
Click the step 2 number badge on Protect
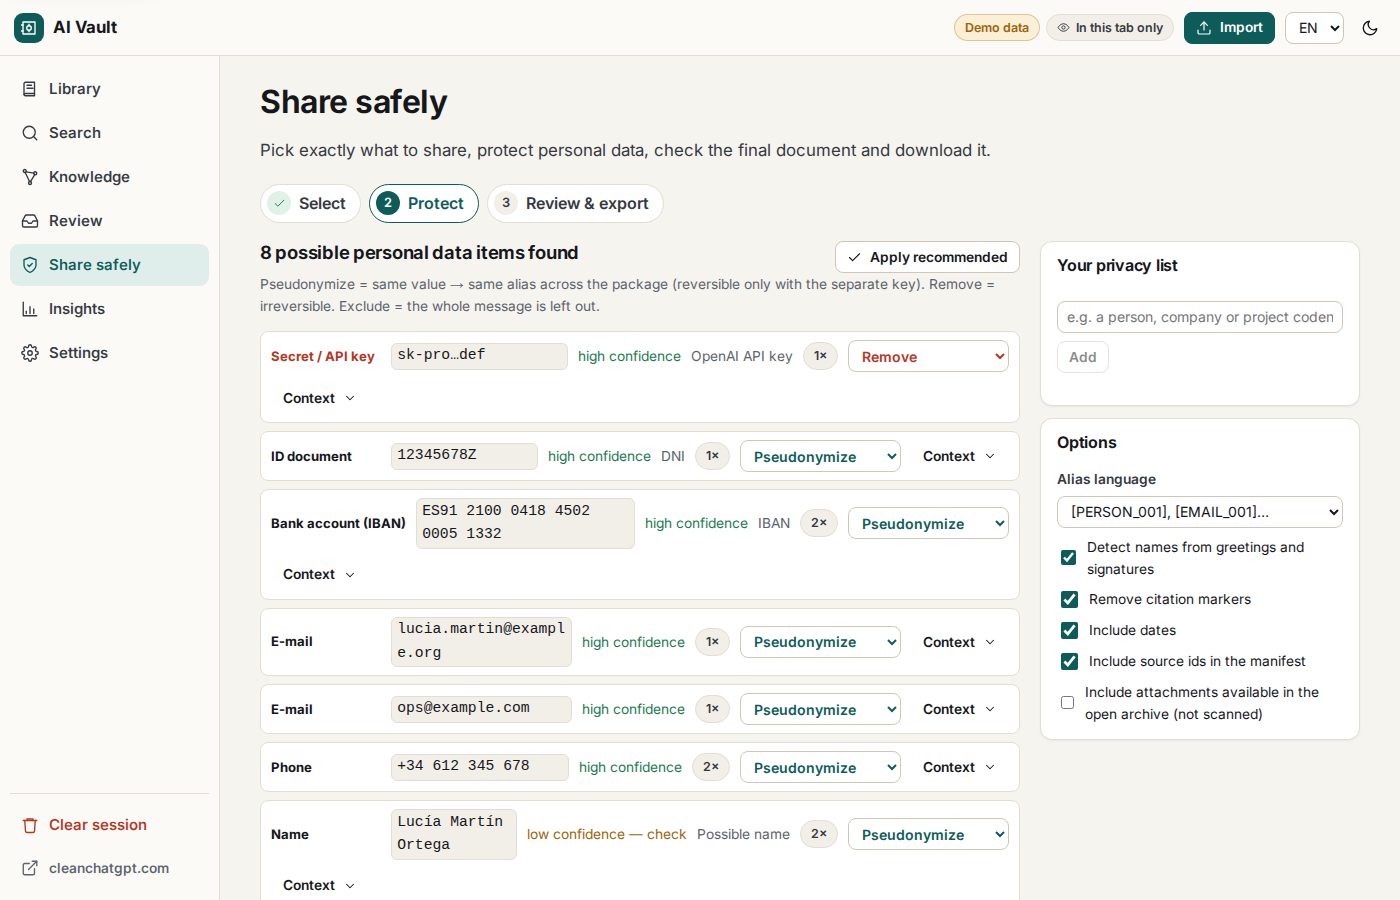388,203
